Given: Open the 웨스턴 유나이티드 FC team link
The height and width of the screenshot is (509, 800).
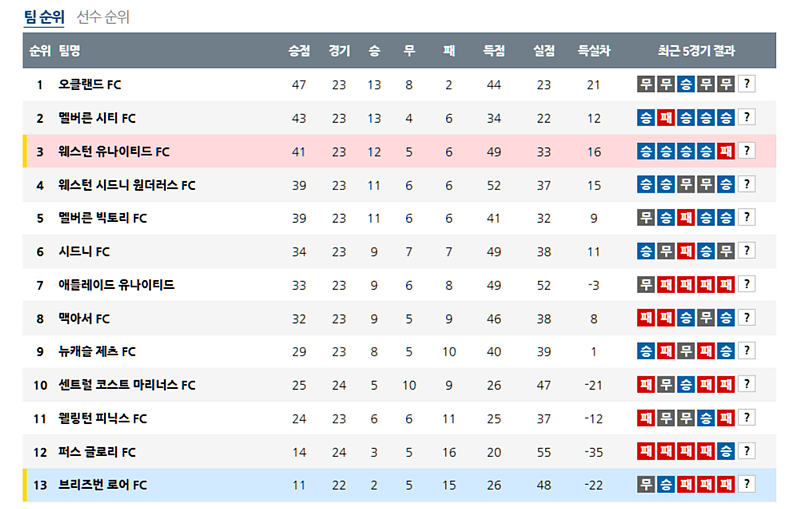Looking at the screenshot, I should pyautogui.click(x=114, y=152).
